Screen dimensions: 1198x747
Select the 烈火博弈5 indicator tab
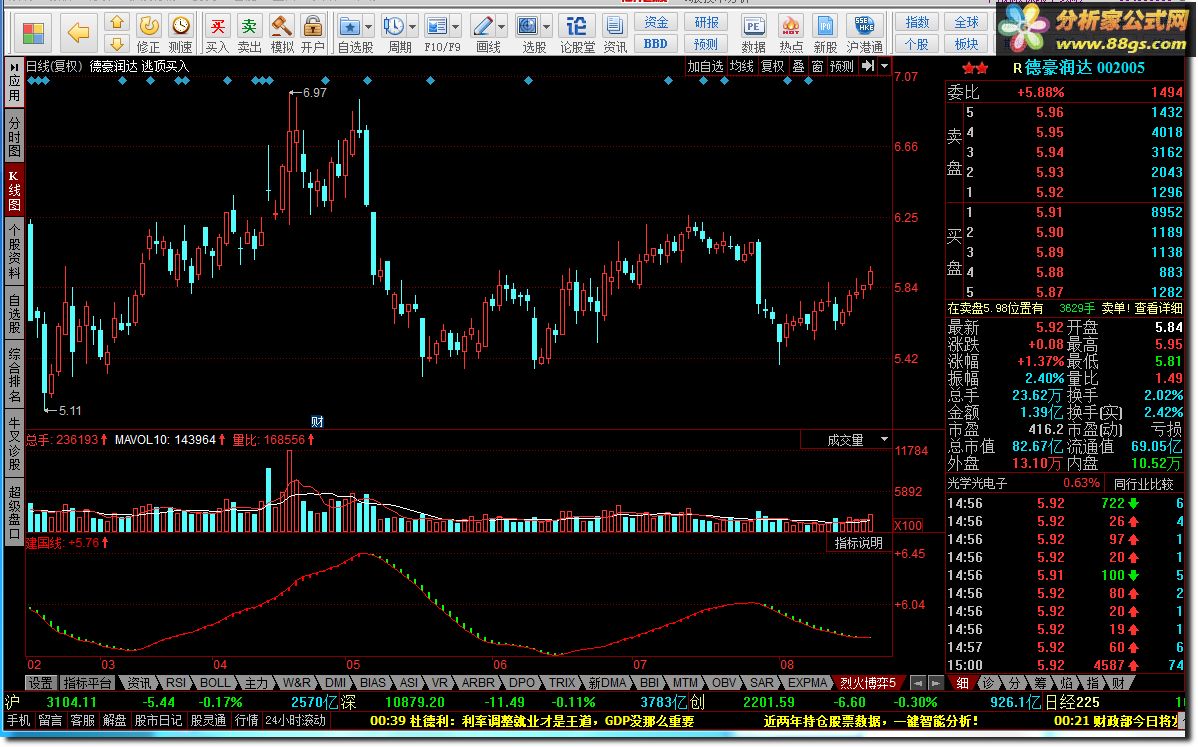click(x=867, y=683)
